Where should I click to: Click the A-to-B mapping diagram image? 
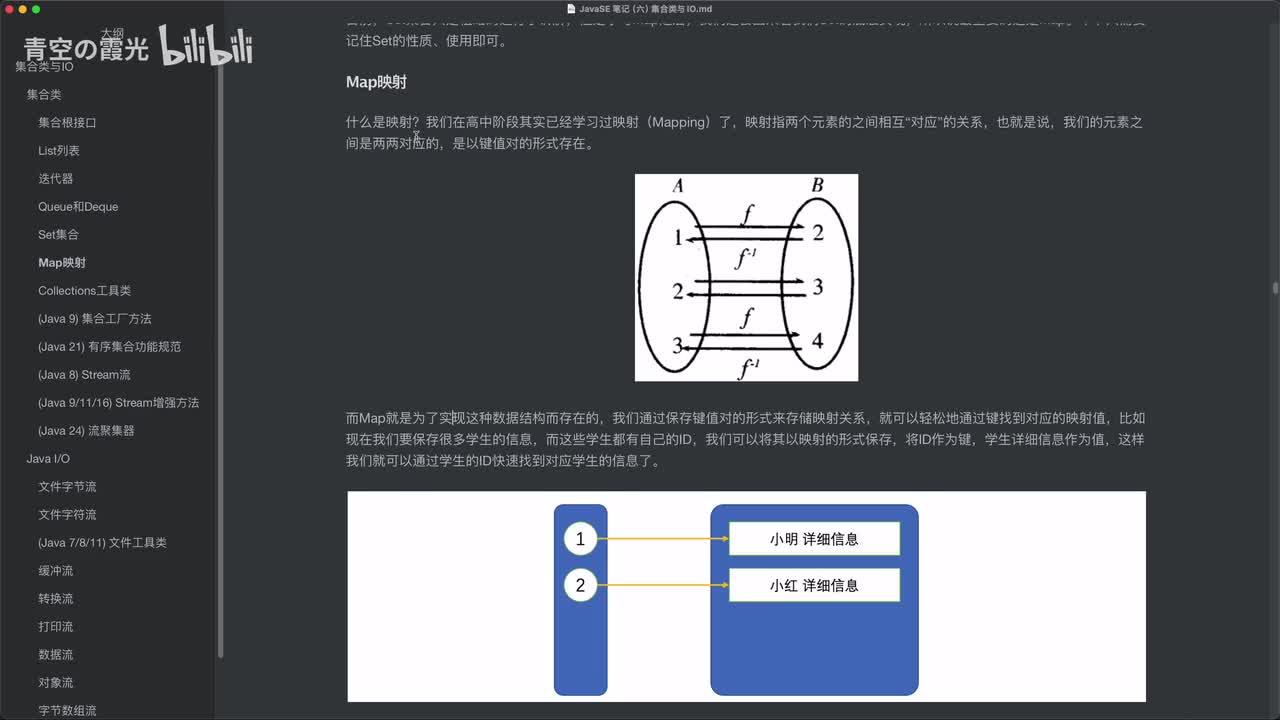coord(746,277)
